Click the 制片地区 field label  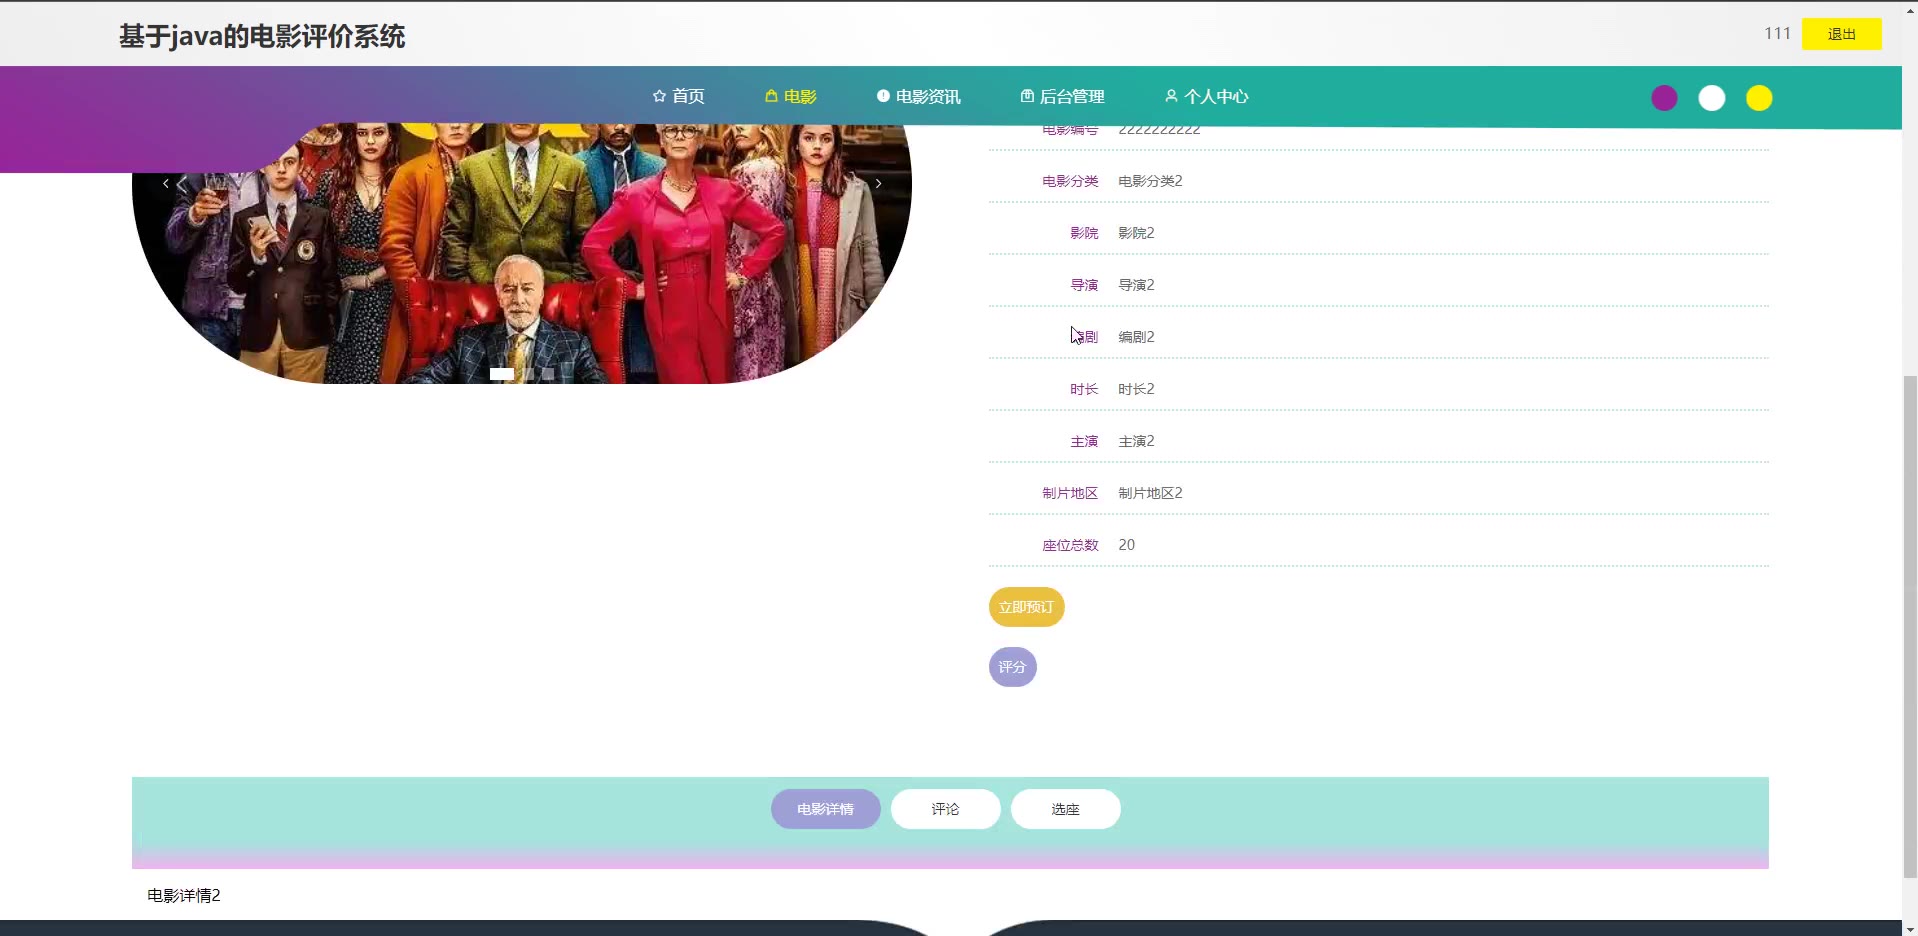[x=1070, y=493]
